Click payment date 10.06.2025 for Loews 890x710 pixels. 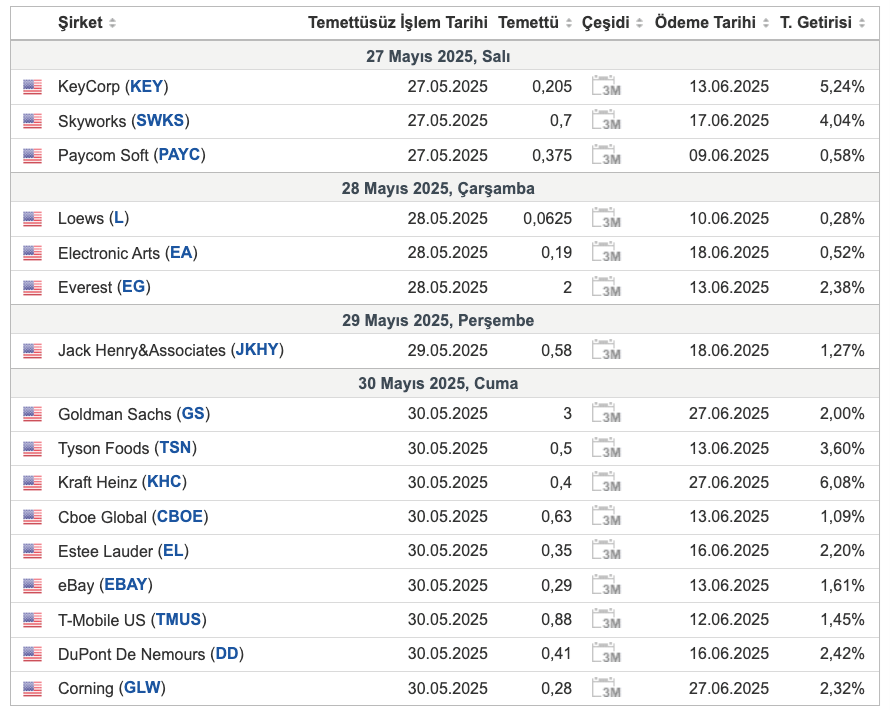coord(729,219)
